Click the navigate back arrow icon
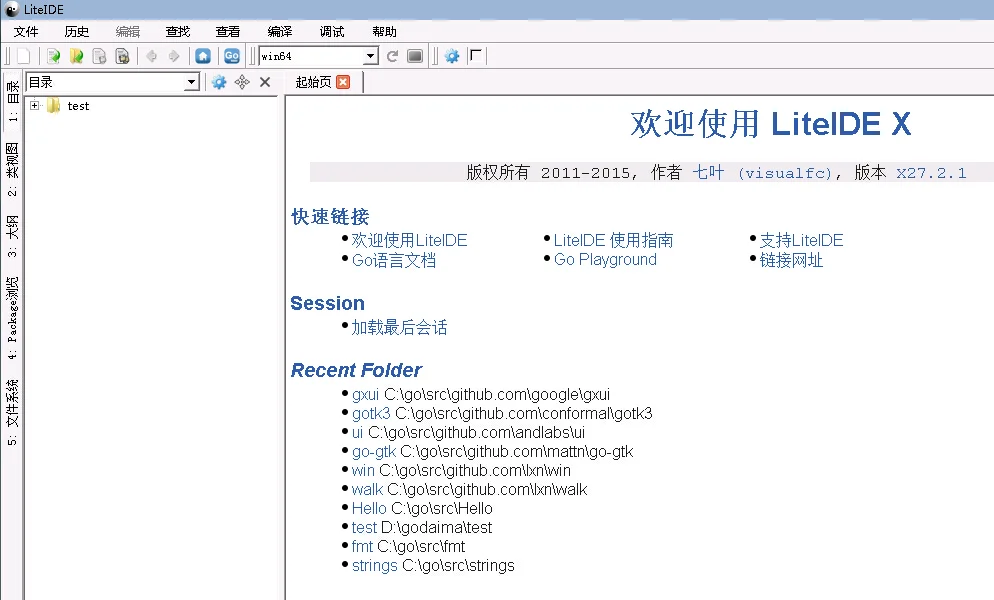994x600 pixels. tap(152, 56)
